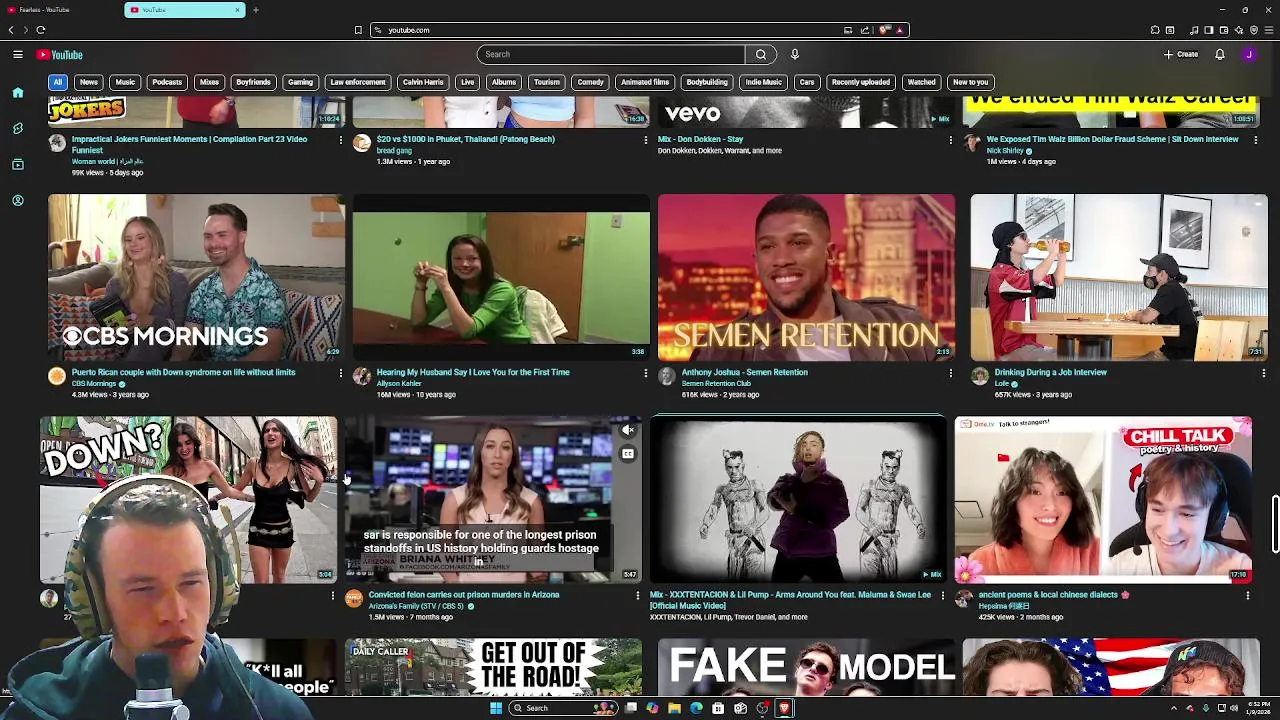Open 'Drinking During a Job Interview' title link
The image size is (1280, 720).
(x=1051, y=372)
